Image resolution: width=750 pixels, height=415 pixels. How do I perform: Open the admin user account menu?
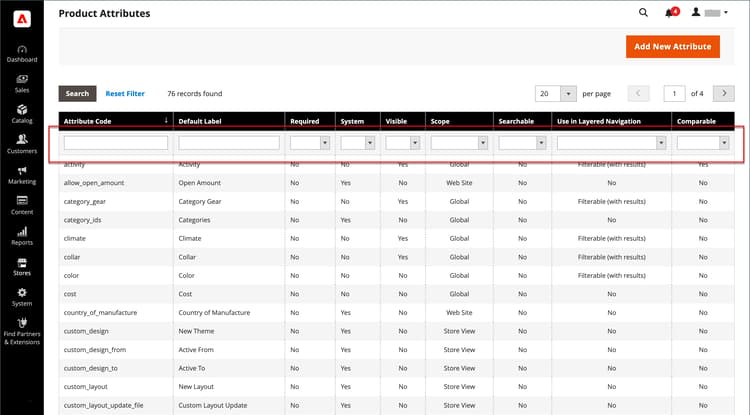click(x=710, y=12)
